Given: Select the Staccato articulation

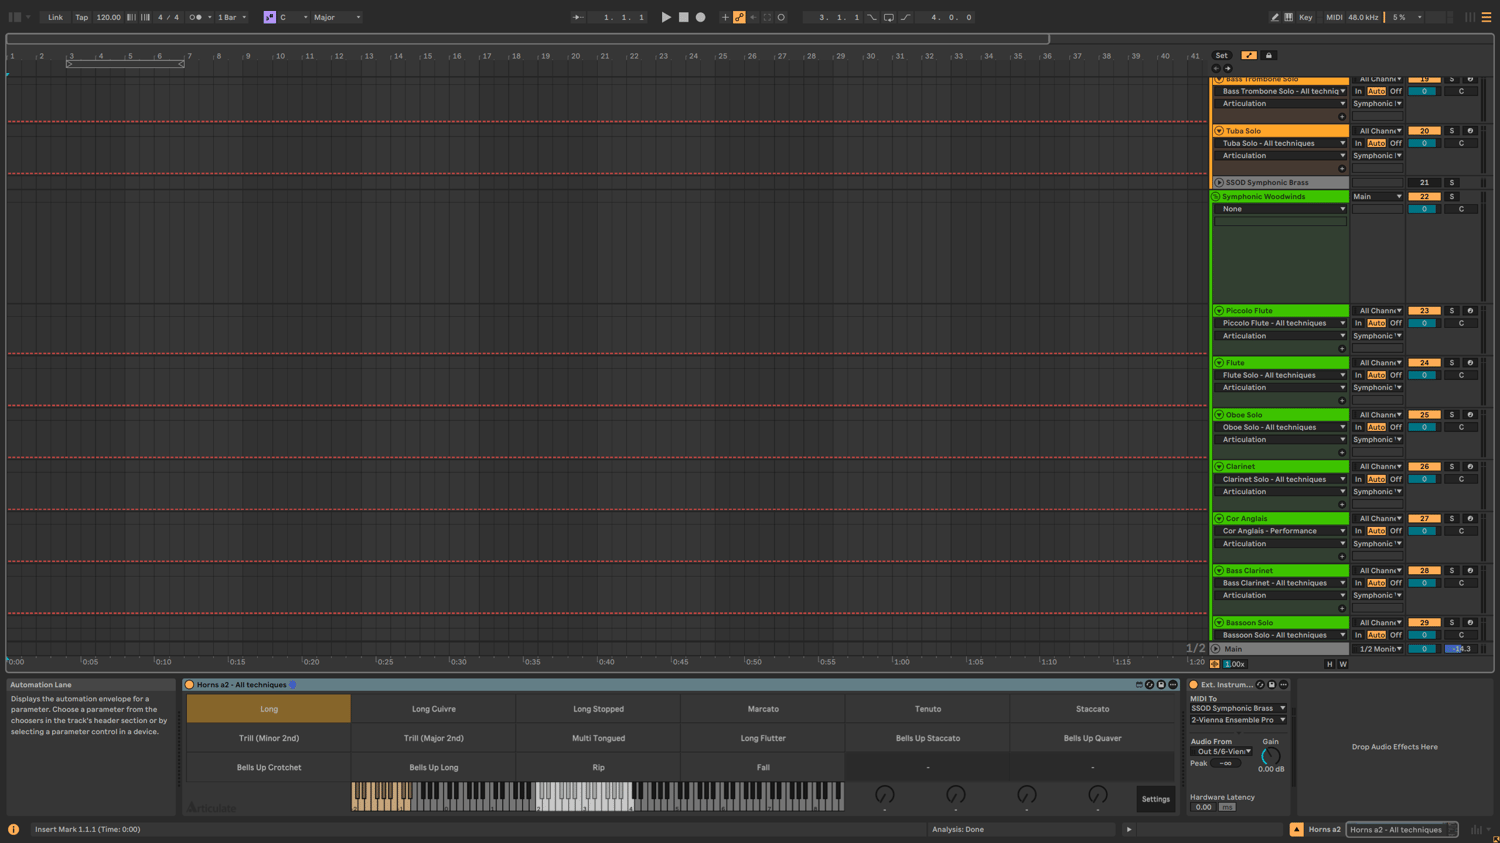Looking at the screenshot, I should click(1092, 709).
